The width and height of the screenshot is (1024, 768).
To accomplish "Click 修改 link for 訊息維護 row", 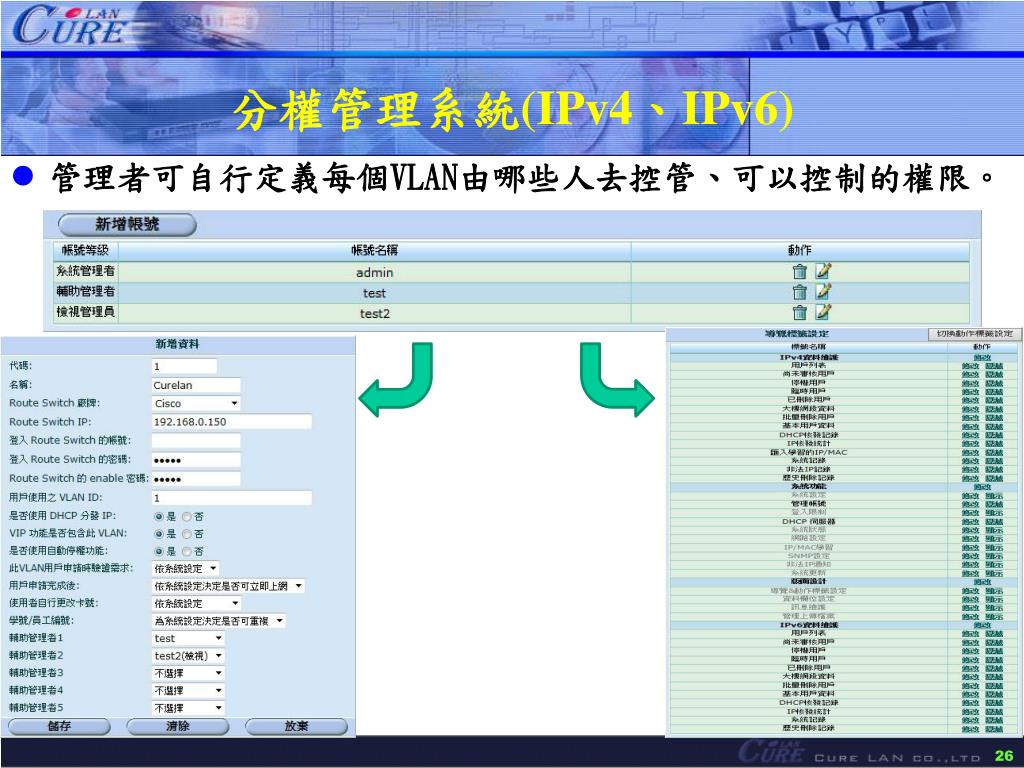I will [x=970, y=608].
